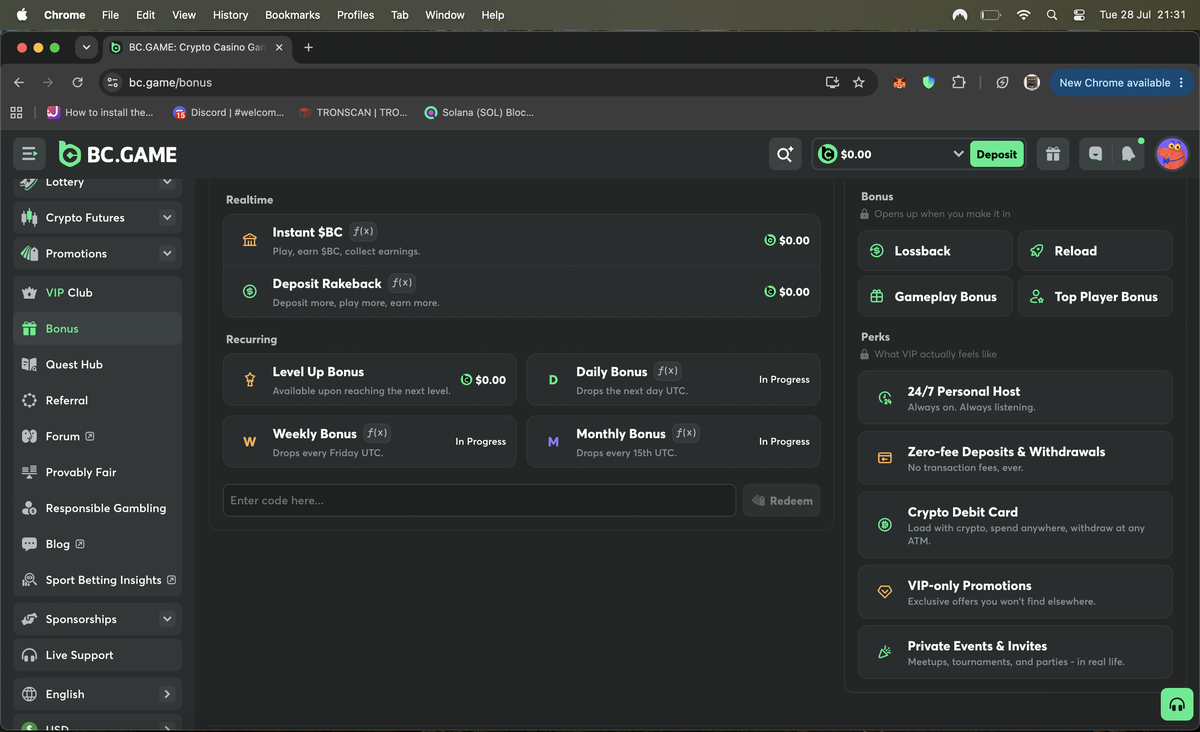Click the VIP-only Promotions diamond icon
The height and width of the screenshot is (732, 1200).
(884, 592)
